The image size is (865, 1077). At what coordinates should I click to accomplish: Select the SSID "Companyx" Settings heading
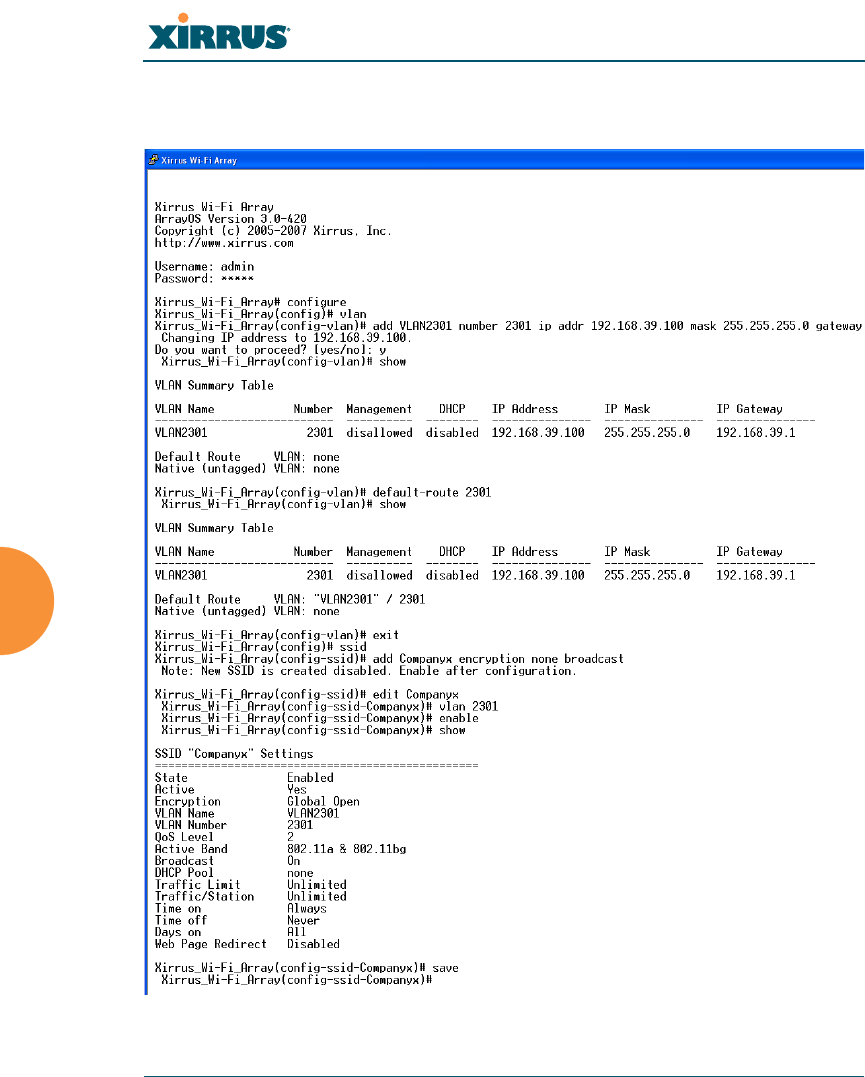coord(234,754)
